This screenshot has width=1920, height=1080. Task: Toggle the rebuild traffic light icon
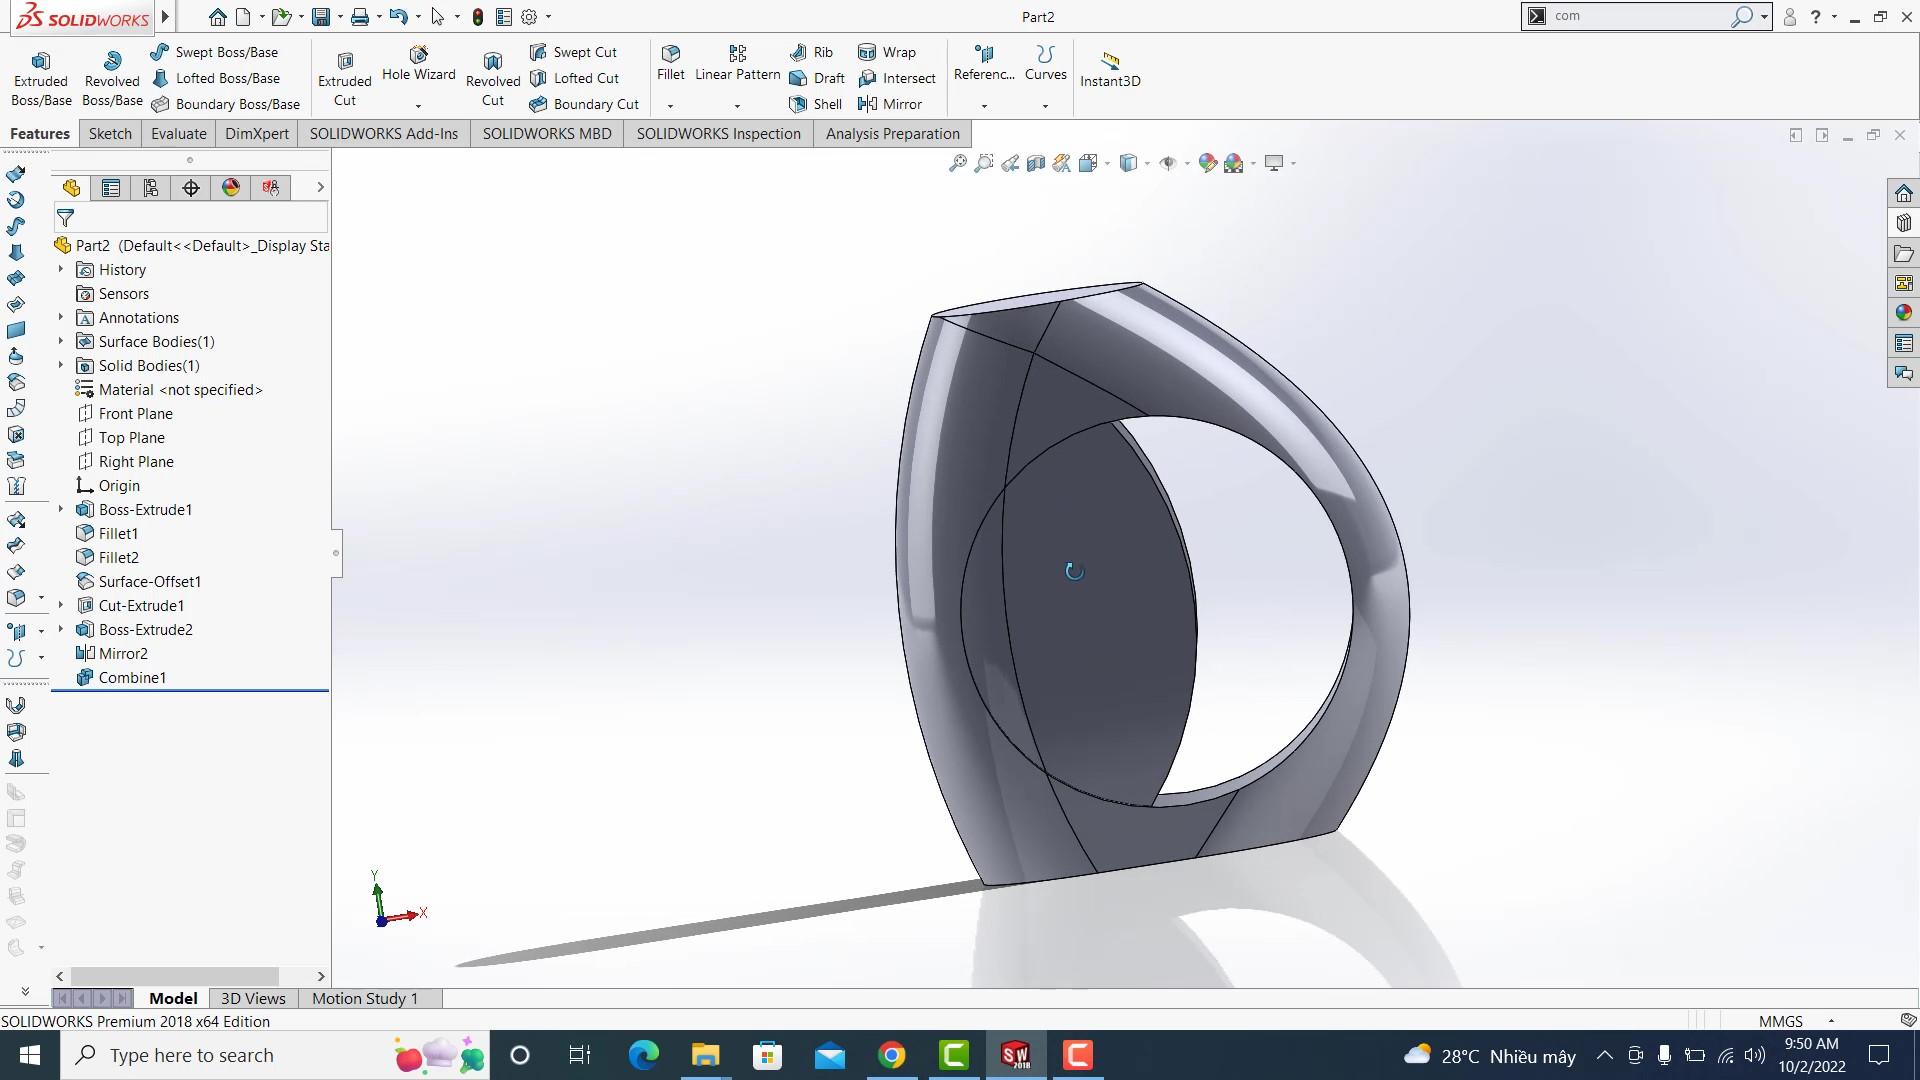[478, 17]
